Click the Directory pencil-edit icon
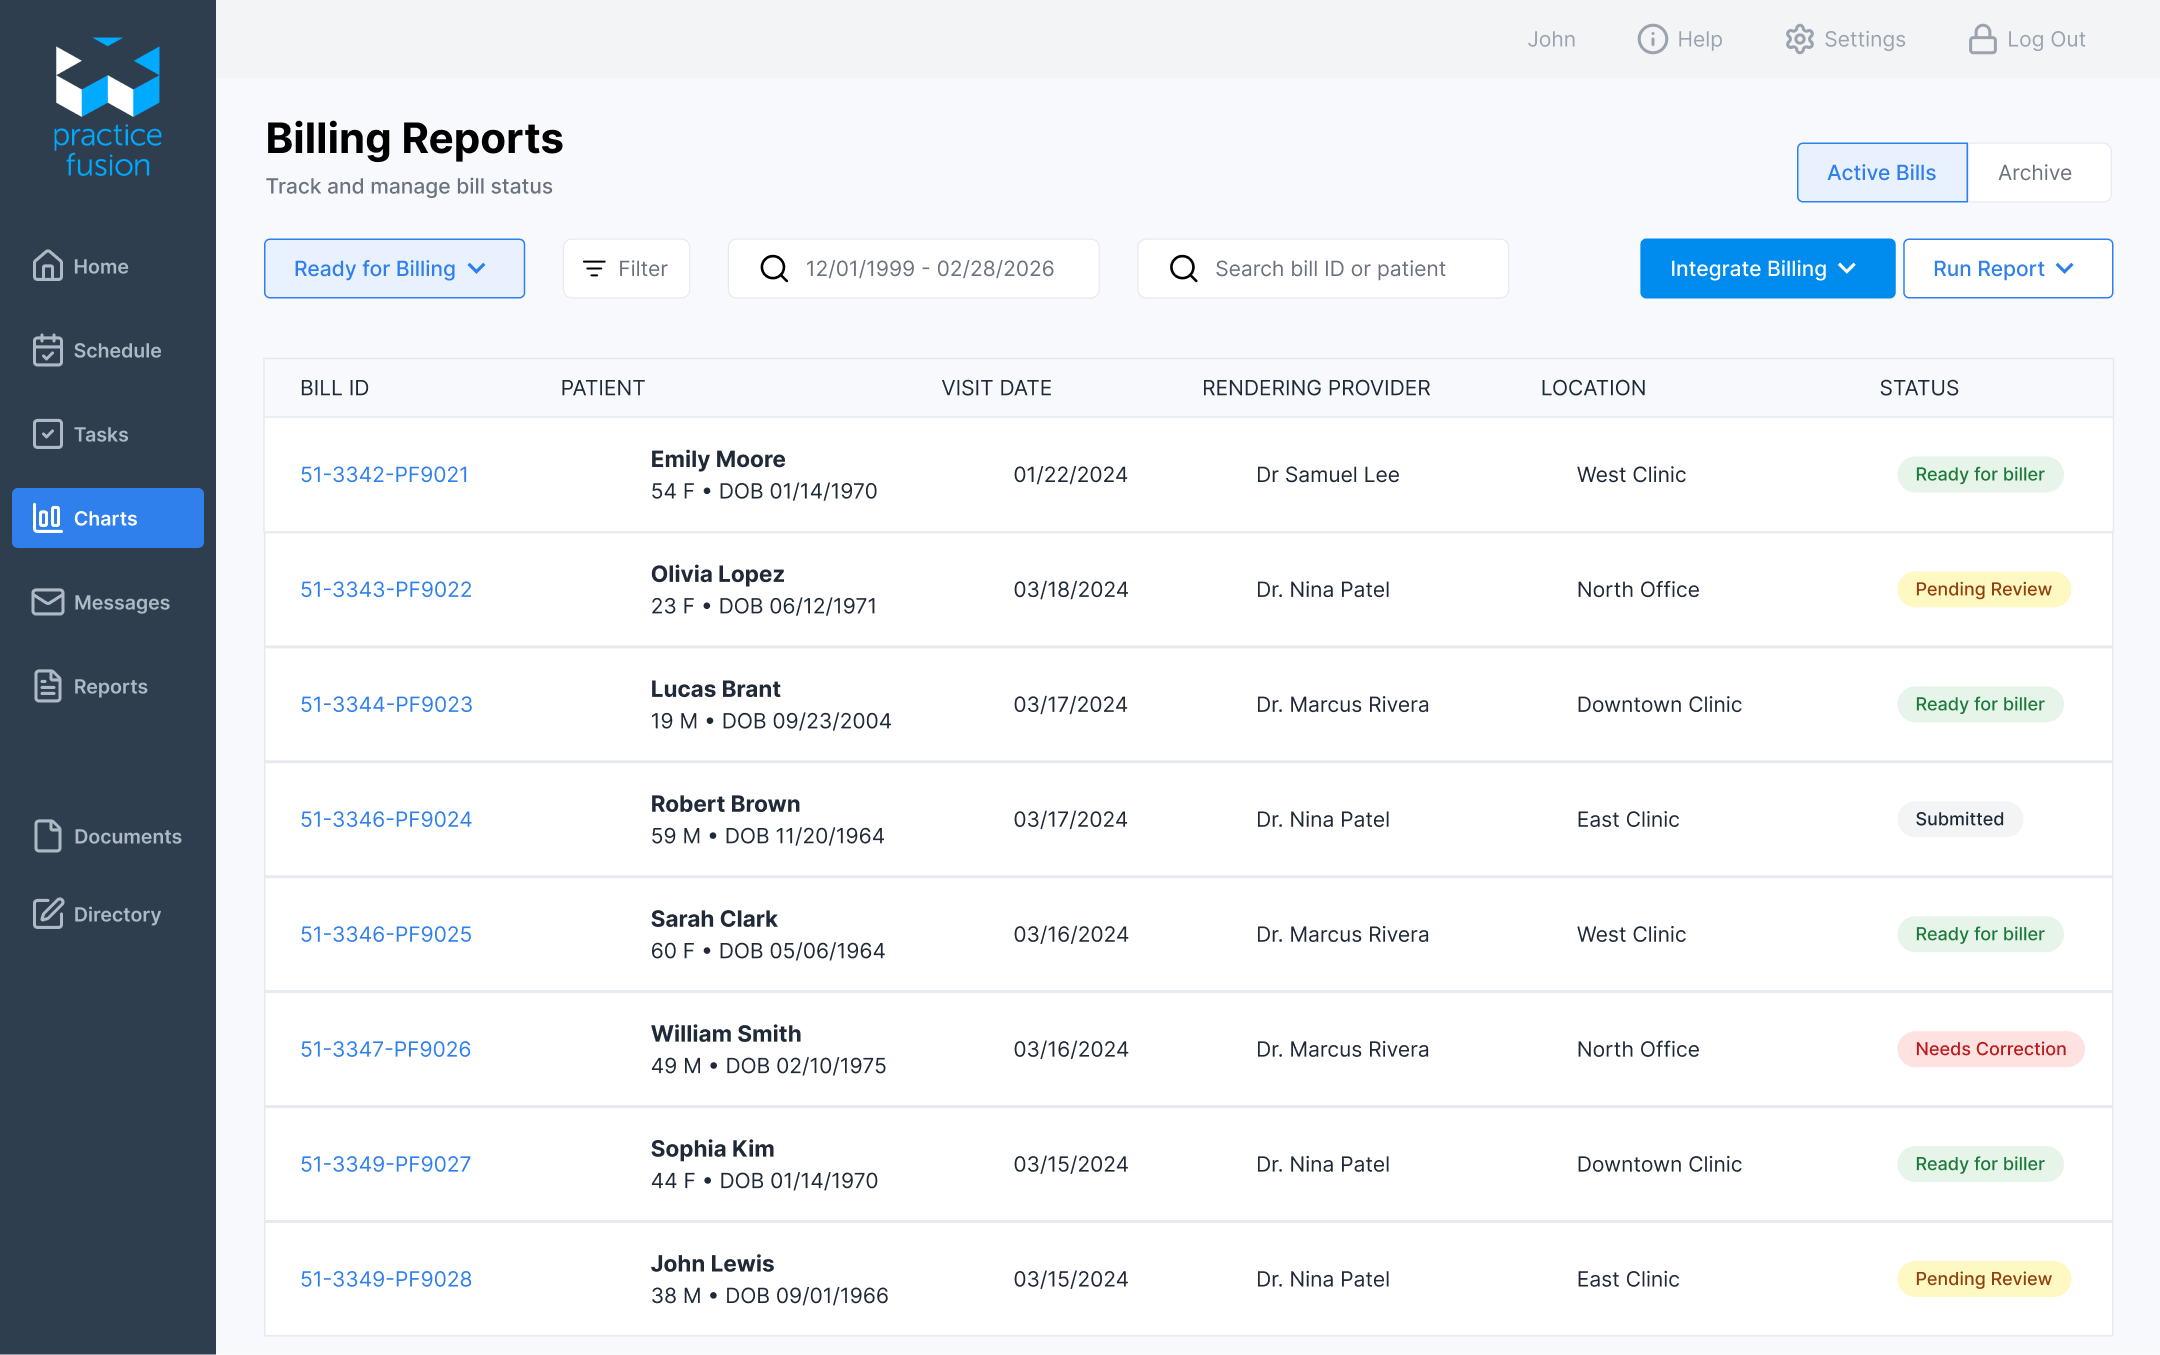The width and height of the screenshot is (2160, 1355). (x=47, y=914)
